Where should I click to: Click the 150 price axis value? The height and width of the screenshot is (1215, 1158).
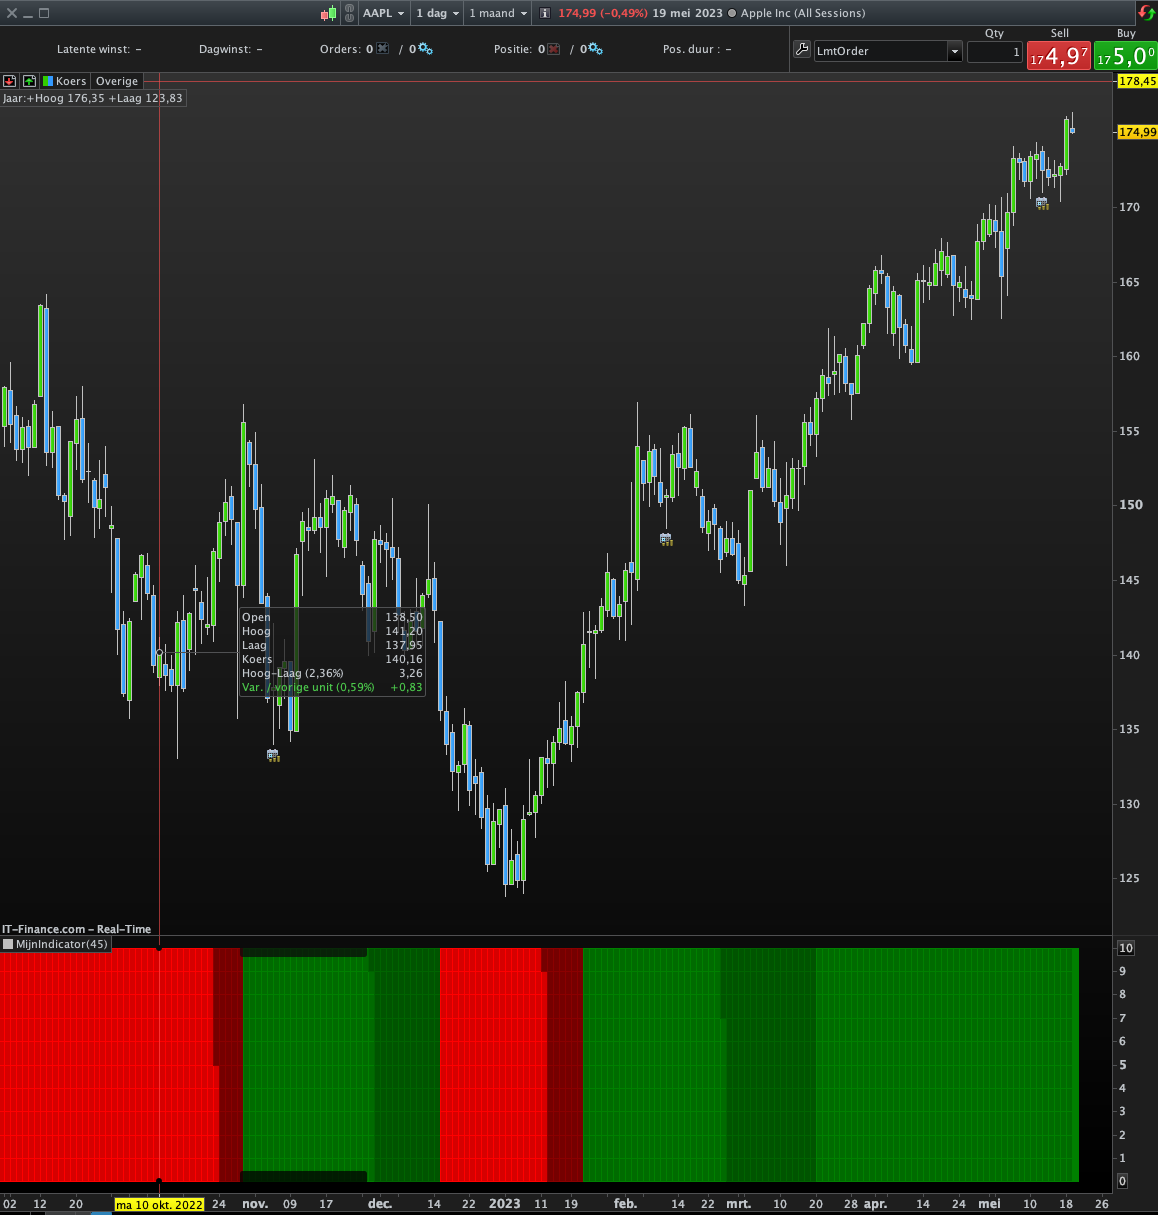[x=1130, y=505]
